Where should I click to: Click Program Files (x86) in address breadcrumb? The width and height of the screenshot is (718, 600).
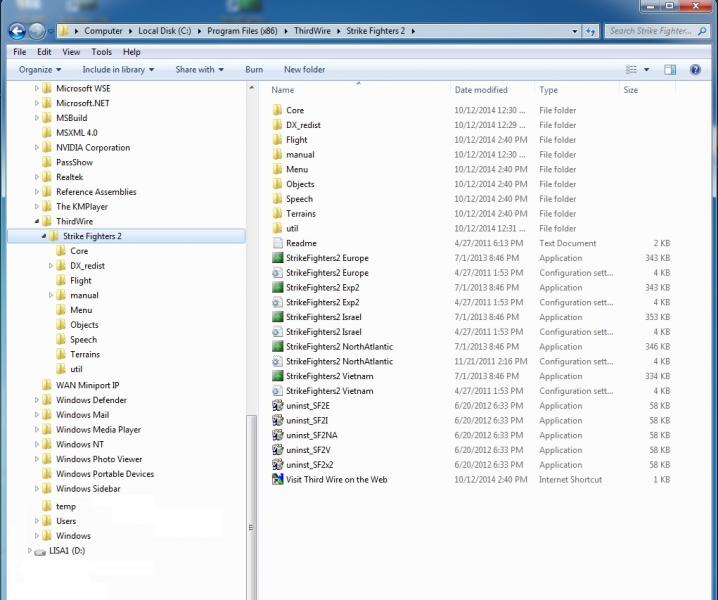click(x=242, y=31)
